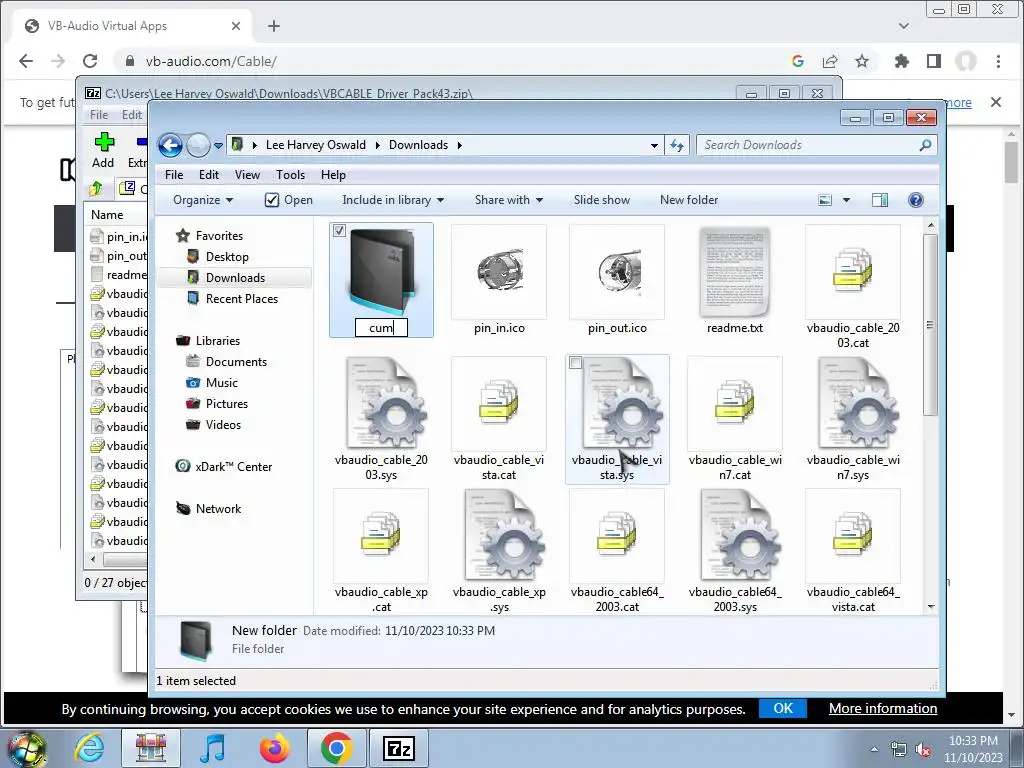Click Libraries in the navigation pane
This screenshot has height=768, width=1024.
[x=217, y=341]
